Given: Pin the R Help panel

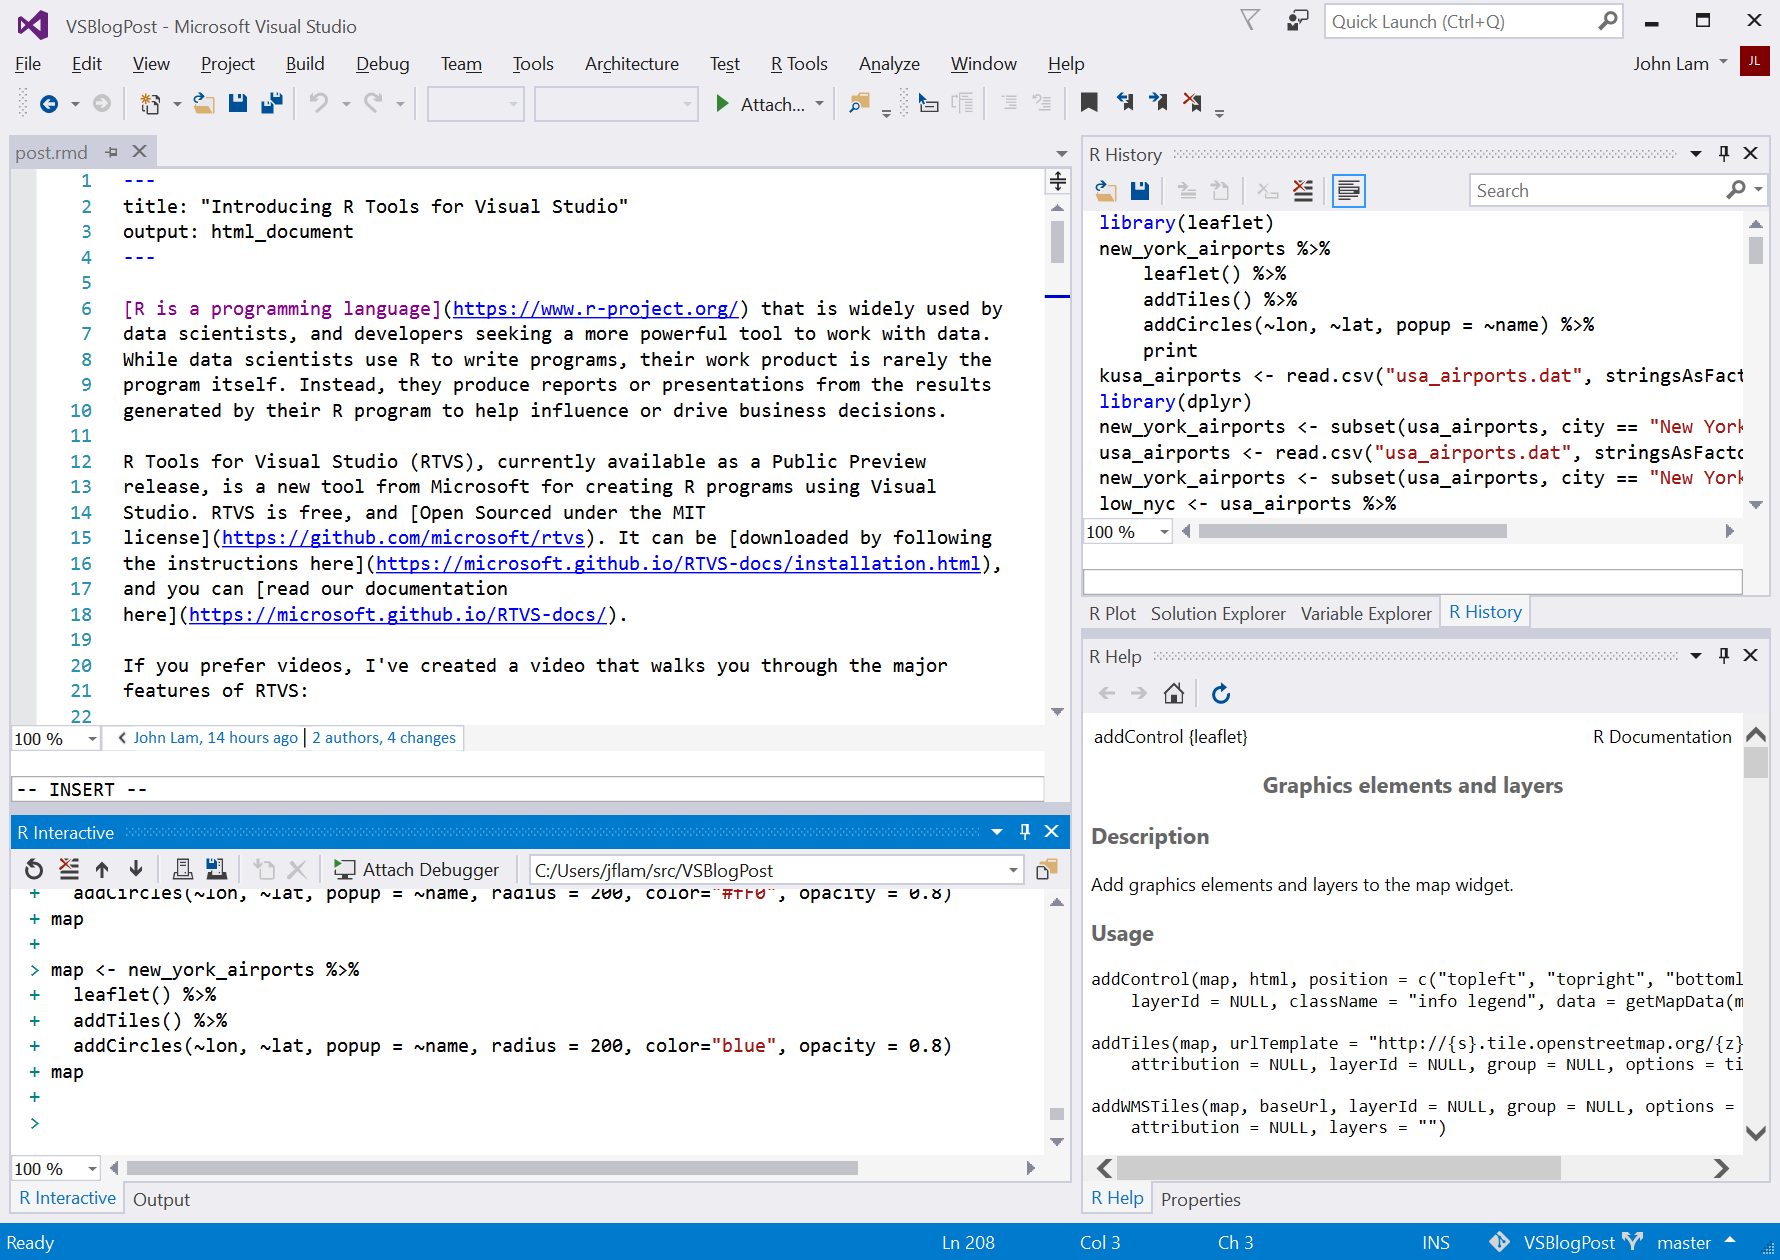Looking at the screenshot, I should coord(1724,655).
